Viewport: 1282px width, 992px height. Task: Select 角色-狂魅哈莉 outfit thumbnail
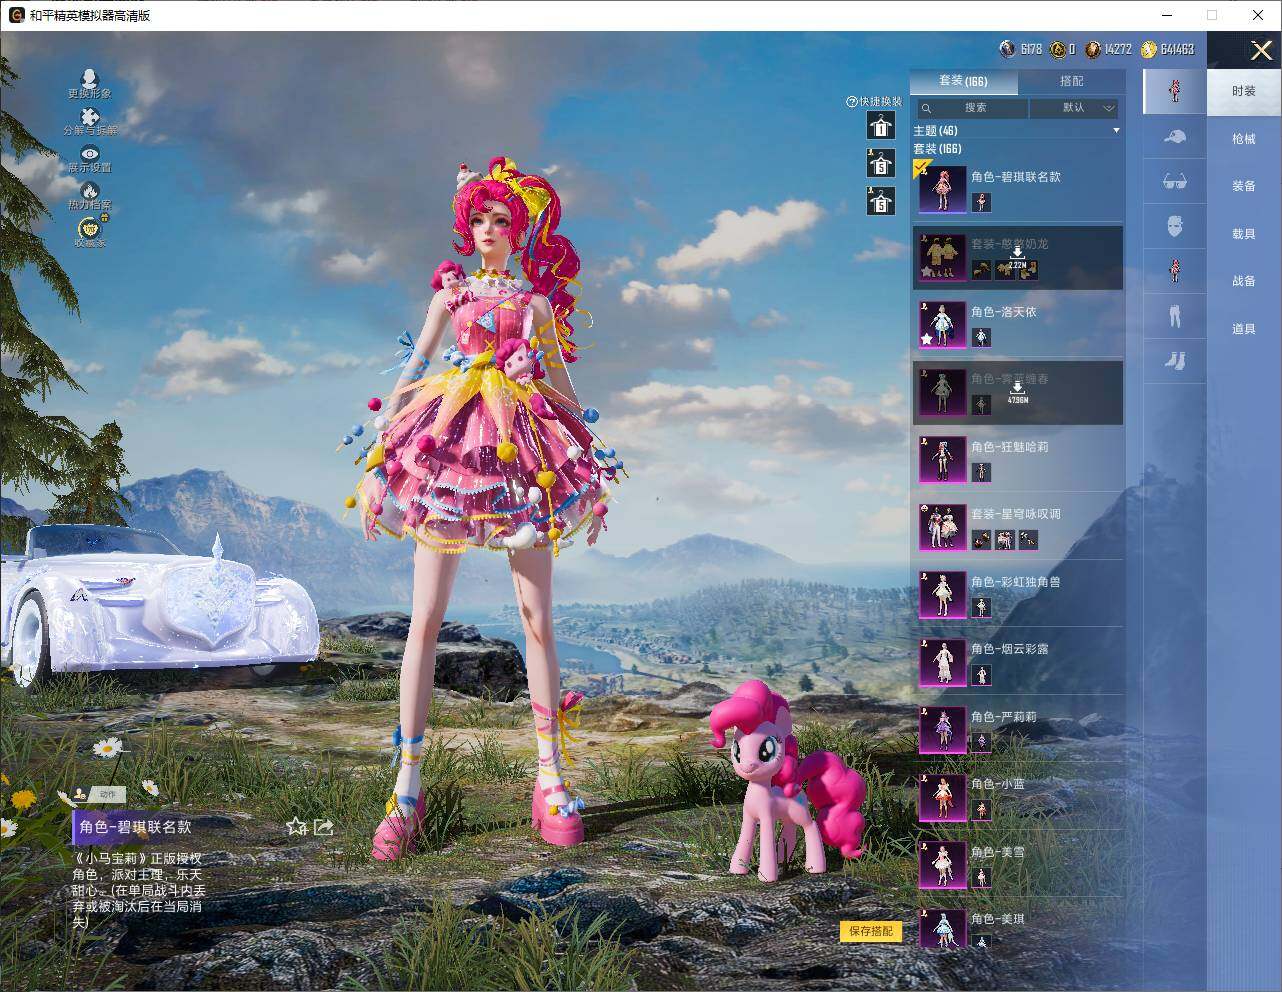pyautogui.click(x=942, y=459)
